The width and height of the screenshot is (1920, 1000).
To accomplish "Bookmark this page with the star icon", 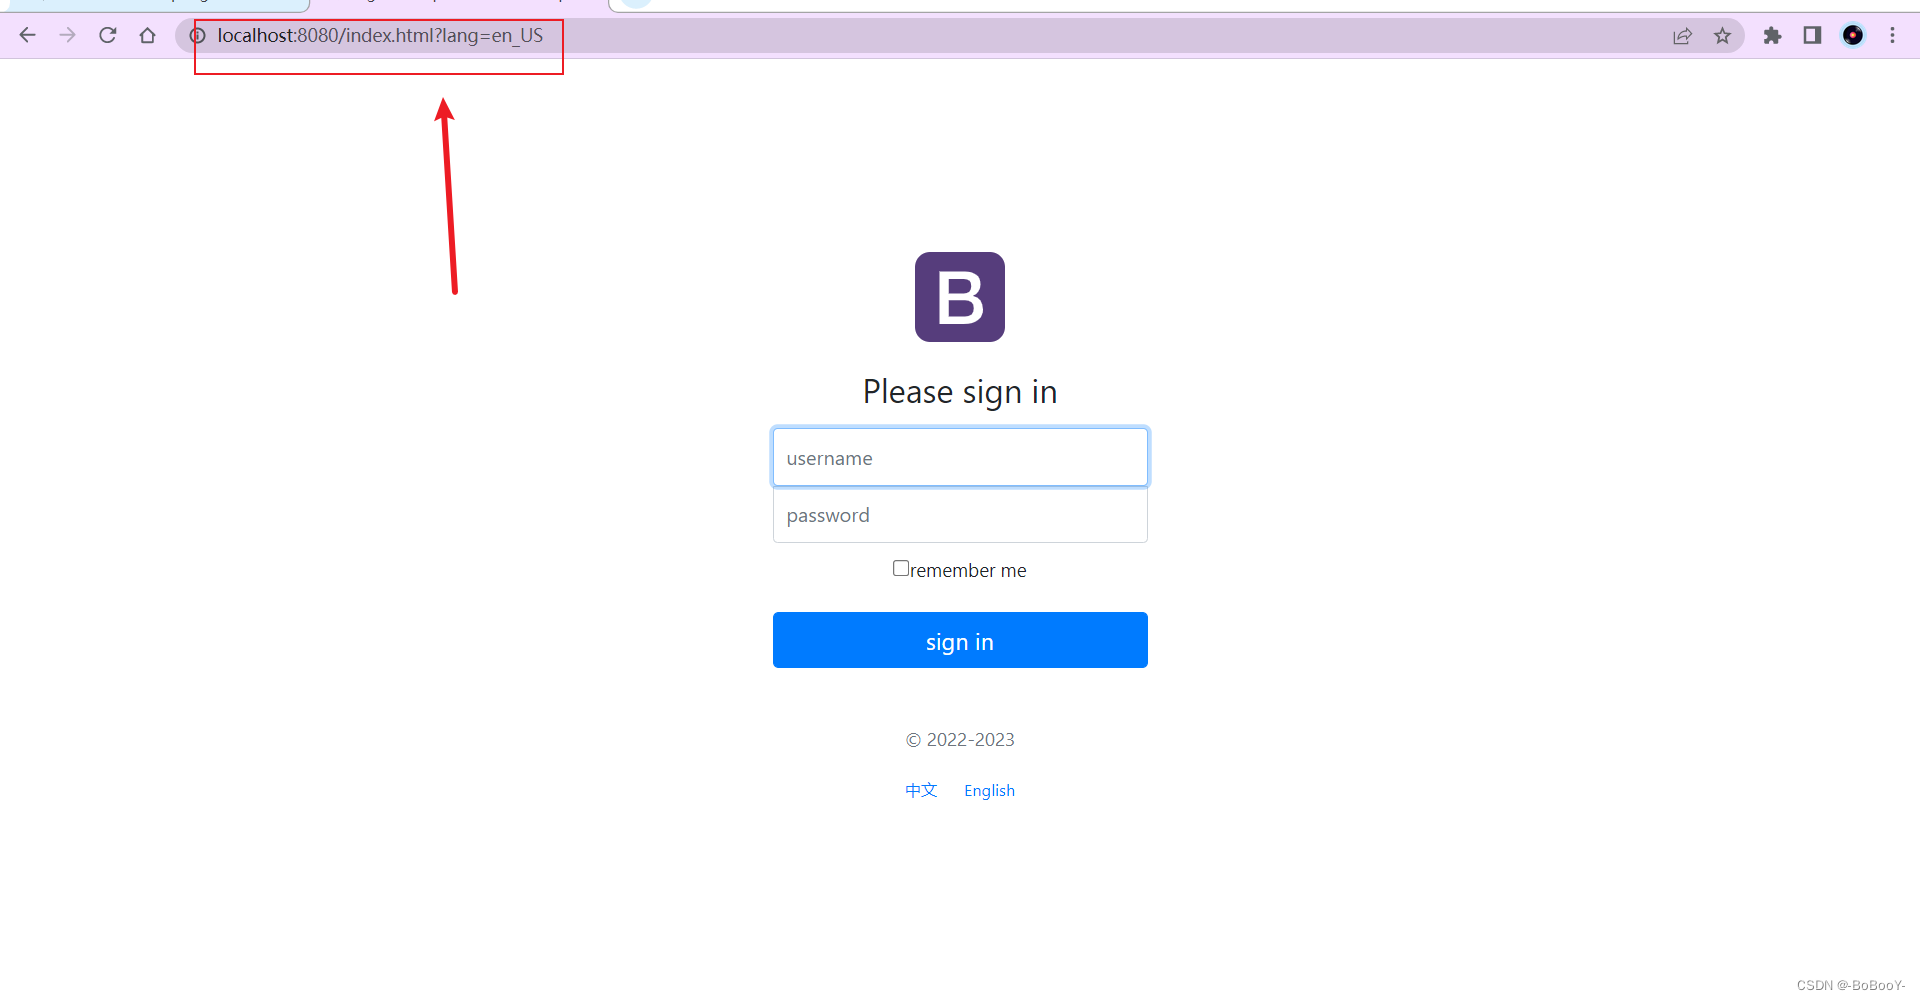I will point(1722,36).
